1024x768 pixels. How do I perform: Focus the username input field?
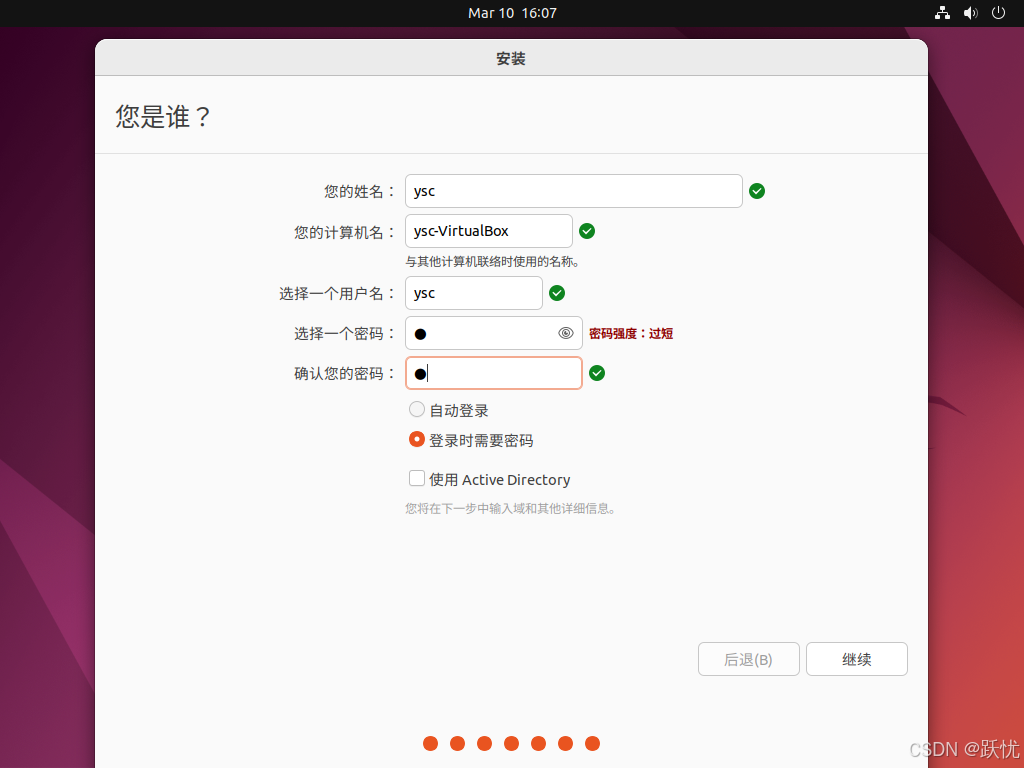[473, 293]
